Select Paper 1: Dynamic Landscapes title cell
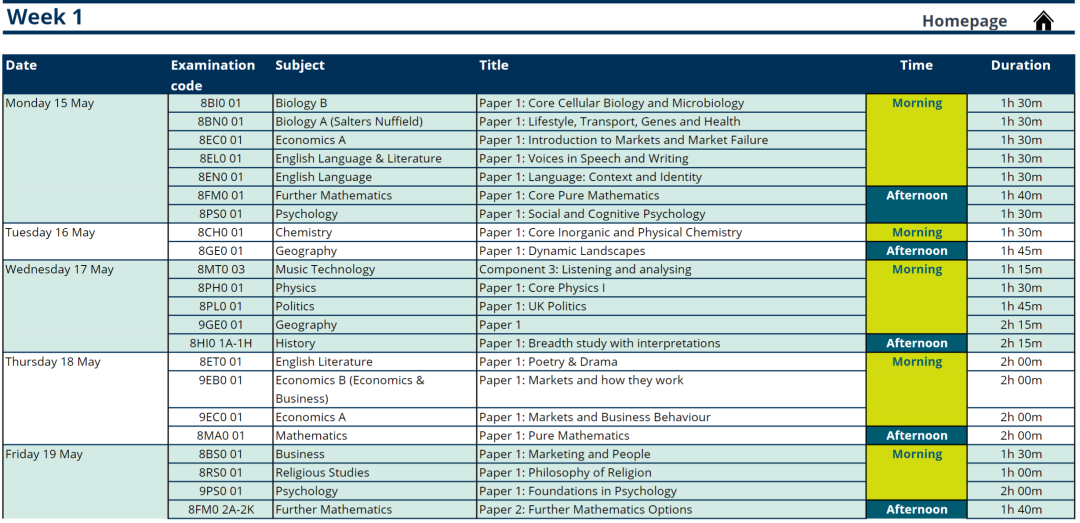Image resolution: width=1080 pixels, height=523 pixels. point(672,251)
